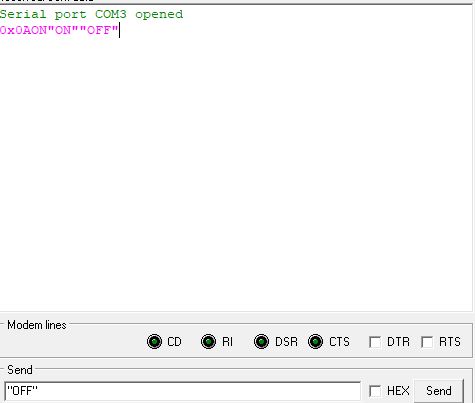Image resolution: width=475 pixels, height=403 pixels.
Task: Click the Modem lines group label
Action: click(37, 325)
